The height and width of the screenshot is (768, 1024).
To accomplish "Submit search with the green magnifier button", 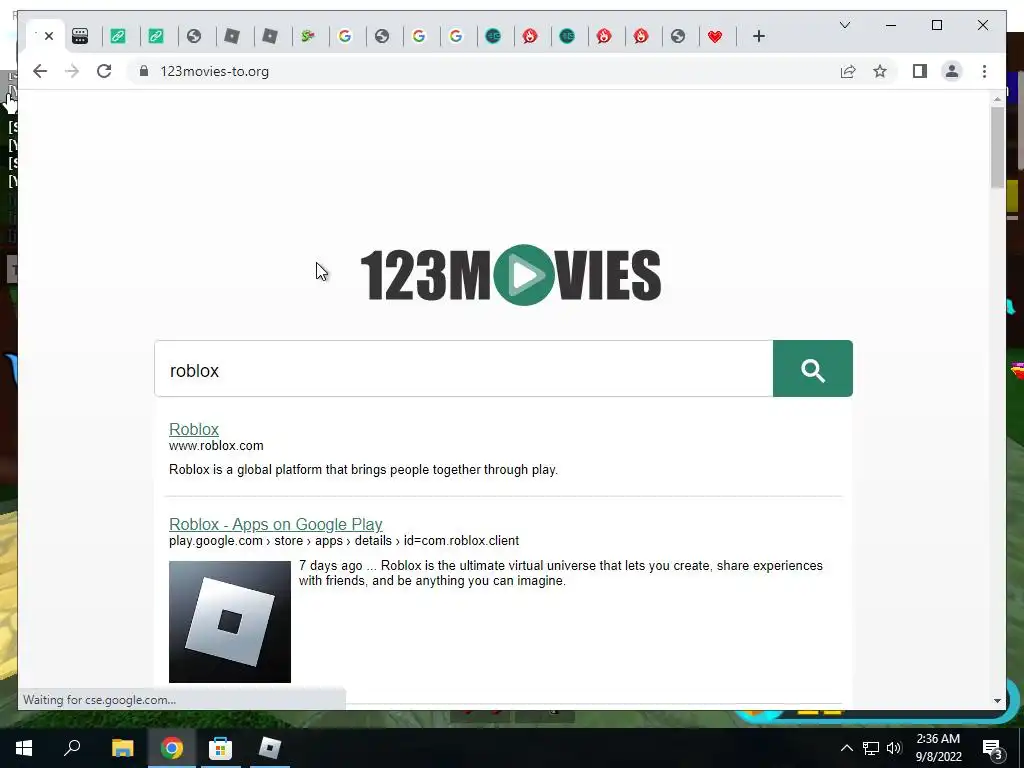I will (812, 368).
